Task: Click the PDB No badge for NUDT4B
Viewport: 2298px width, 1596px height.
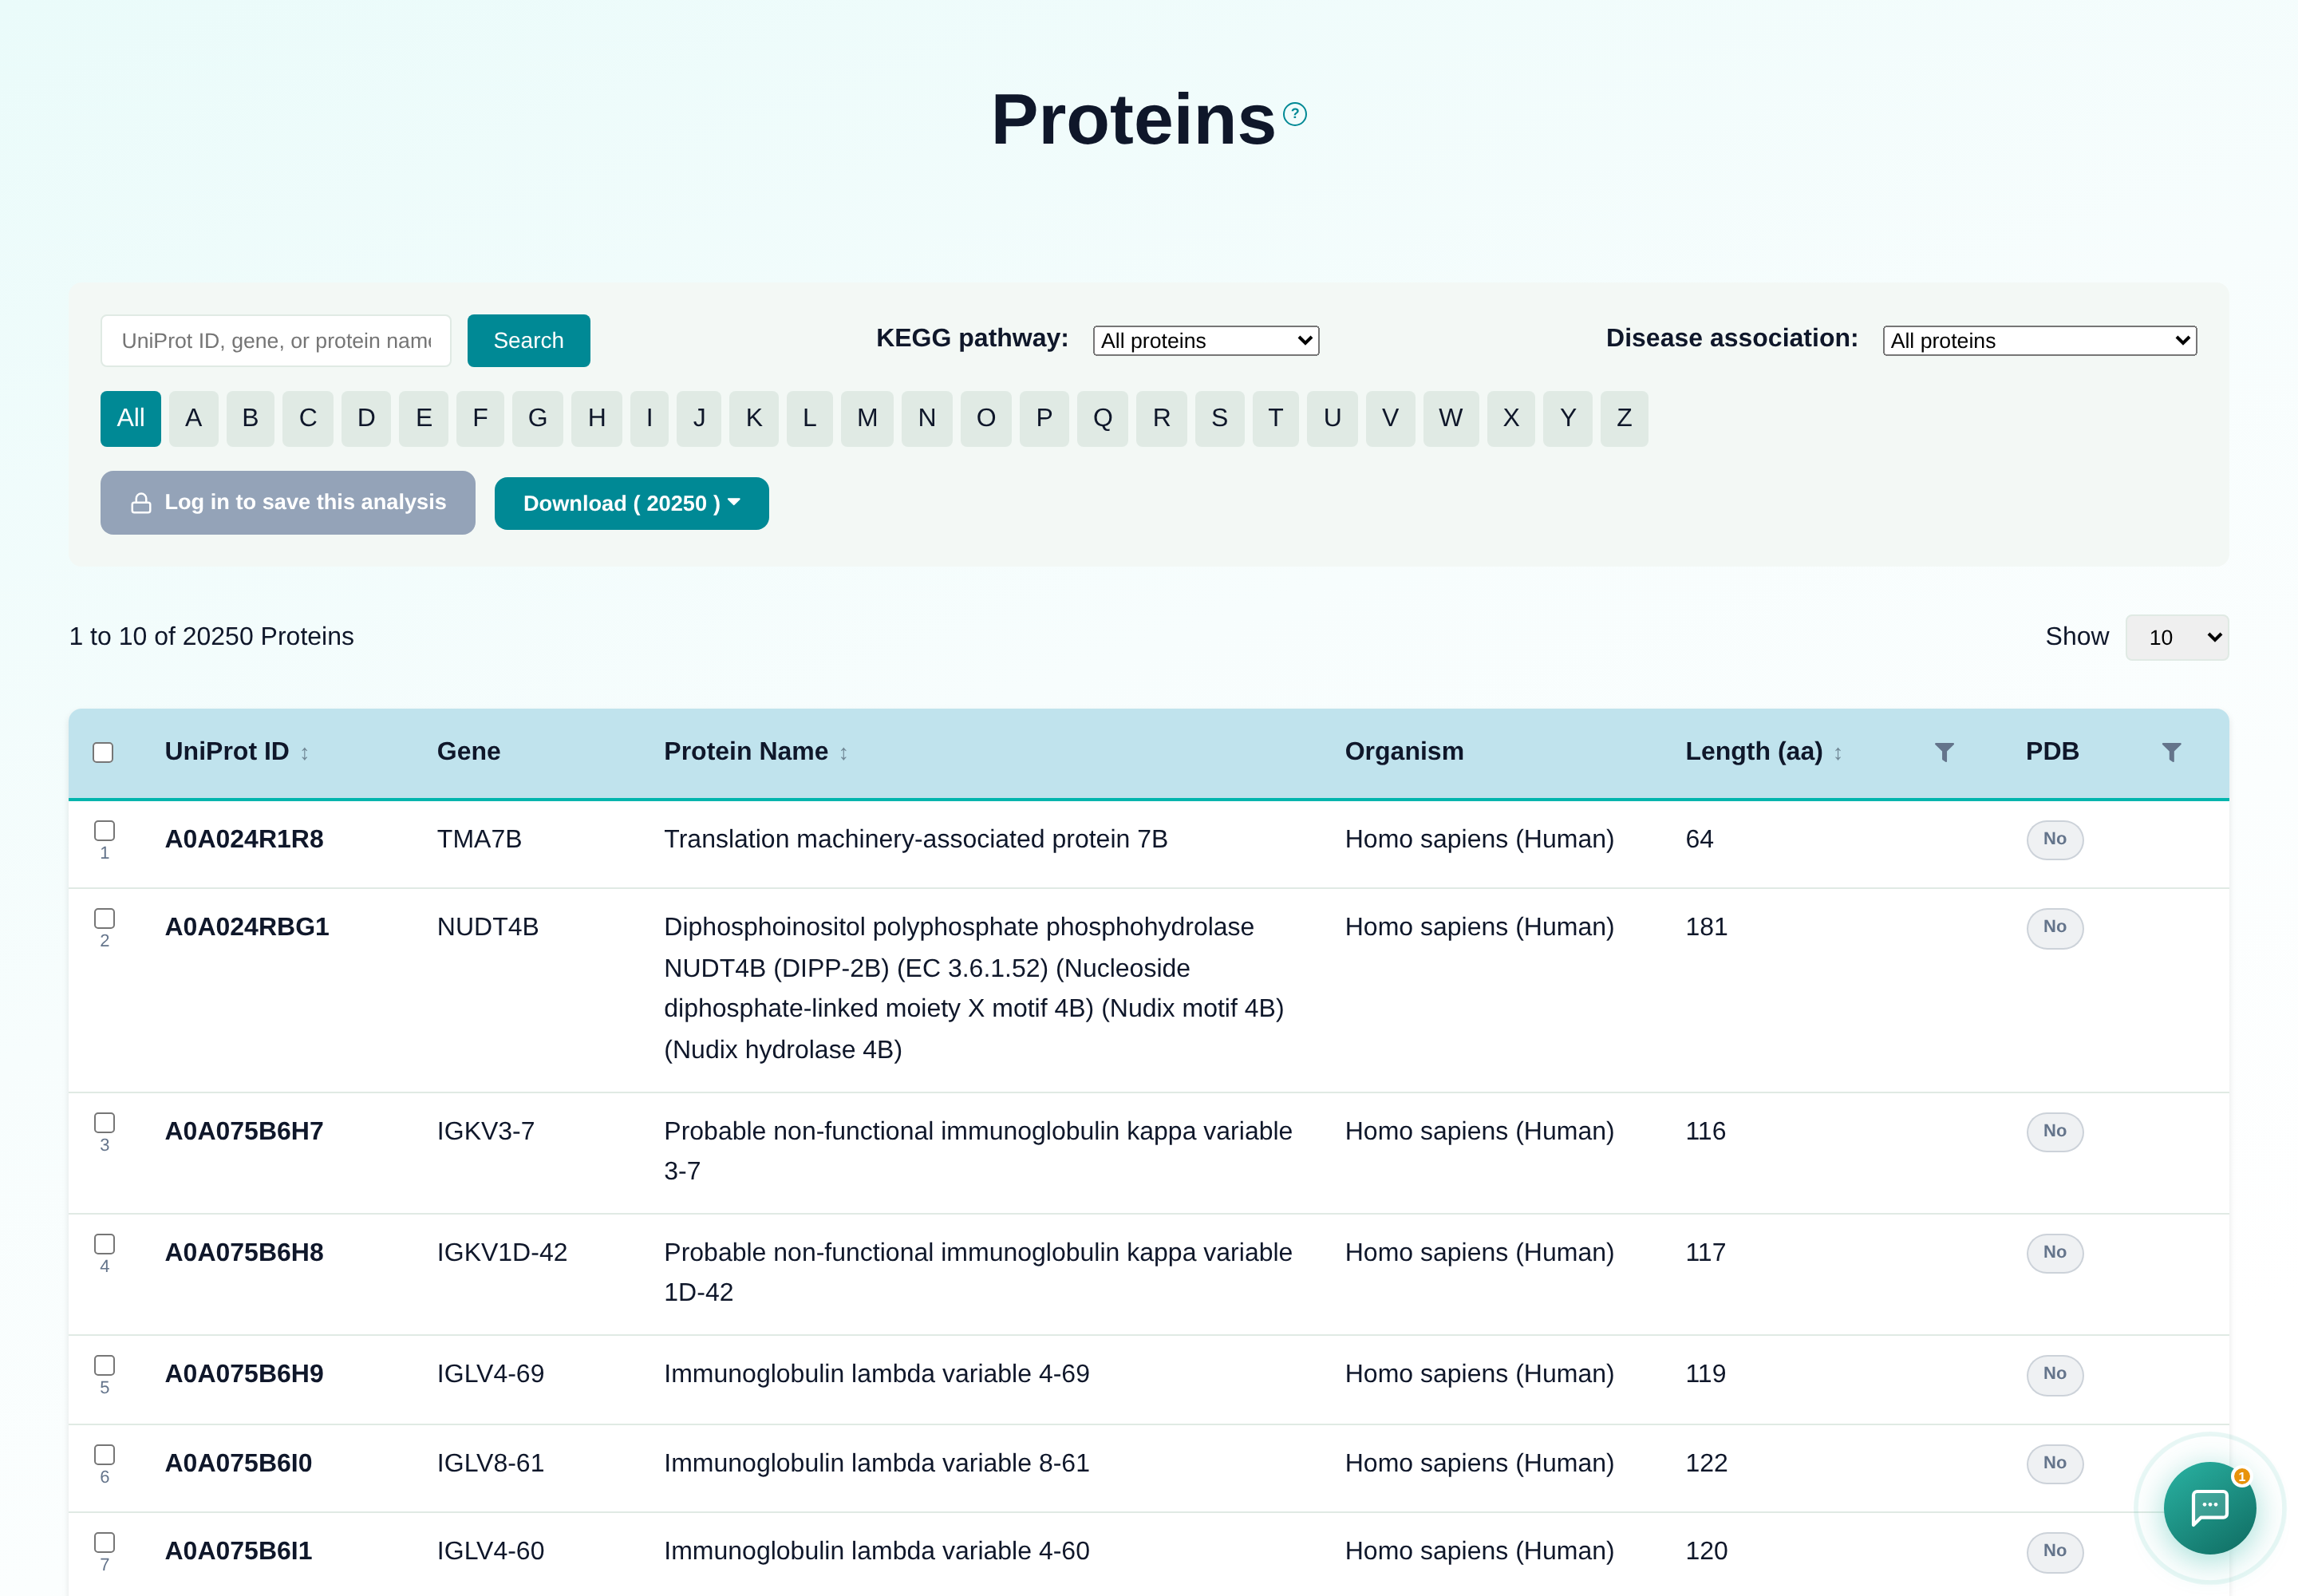Action: click(x=2054, y=927)
